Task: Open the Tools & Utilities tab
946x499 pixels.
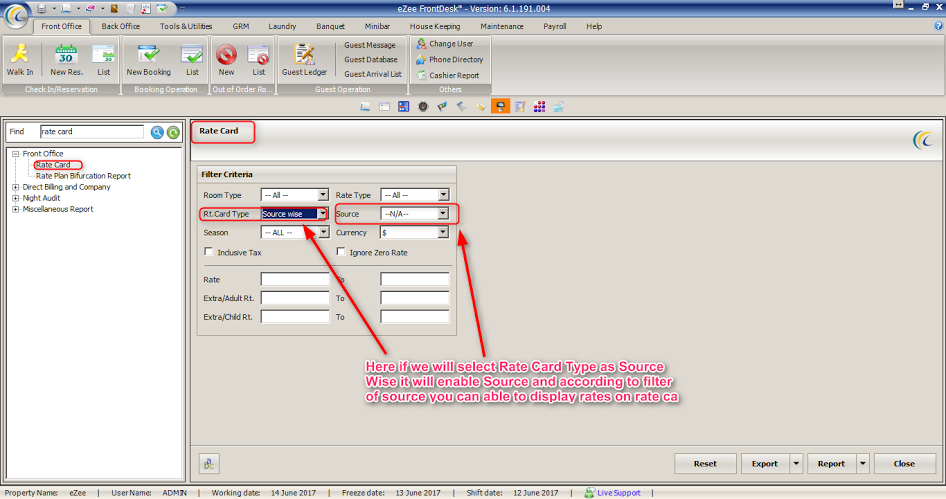Action: (186, 27)
